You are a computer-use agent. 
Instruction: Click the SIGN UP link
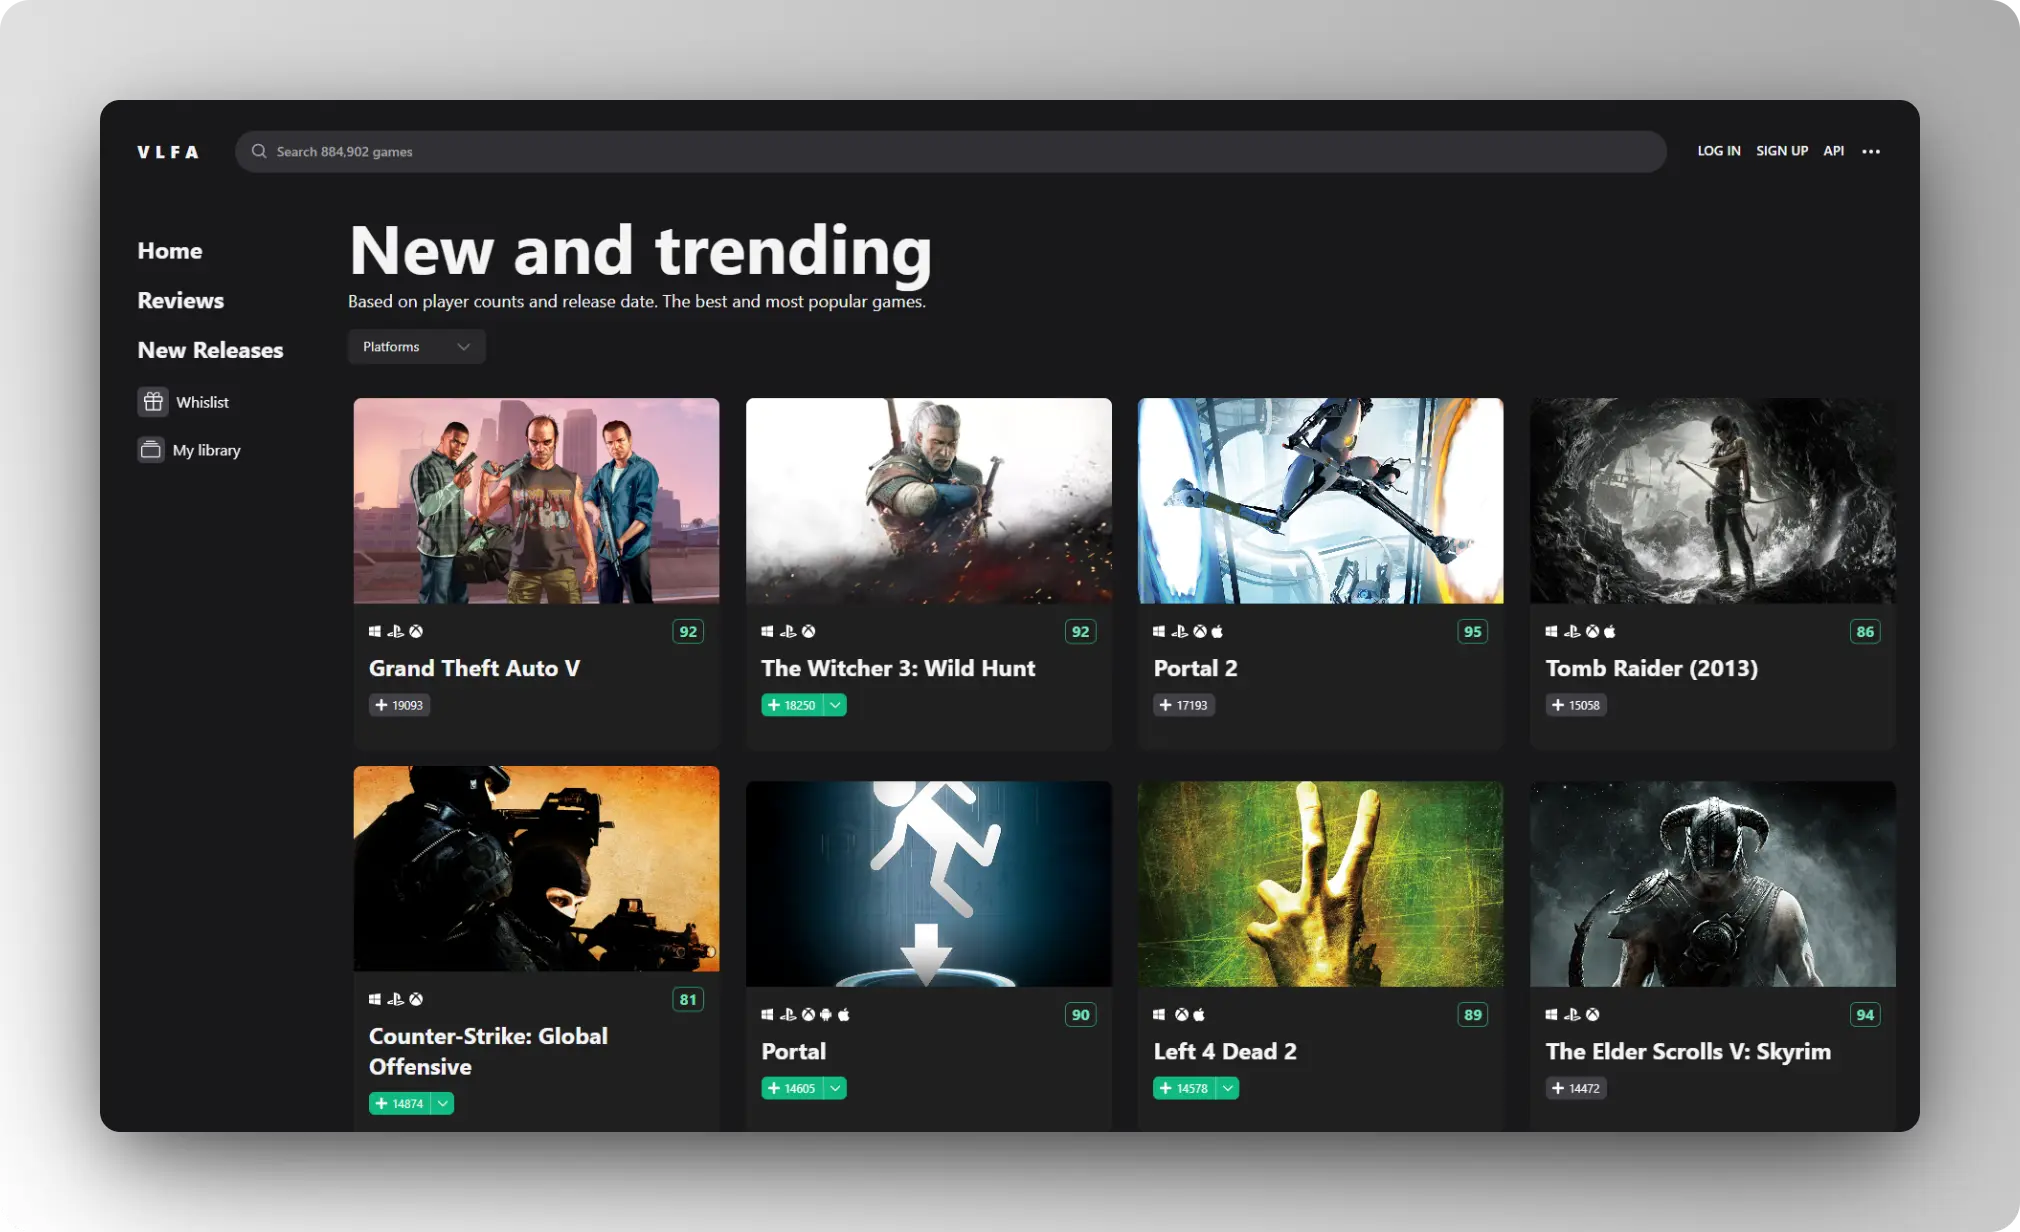tap(1782, 151)
